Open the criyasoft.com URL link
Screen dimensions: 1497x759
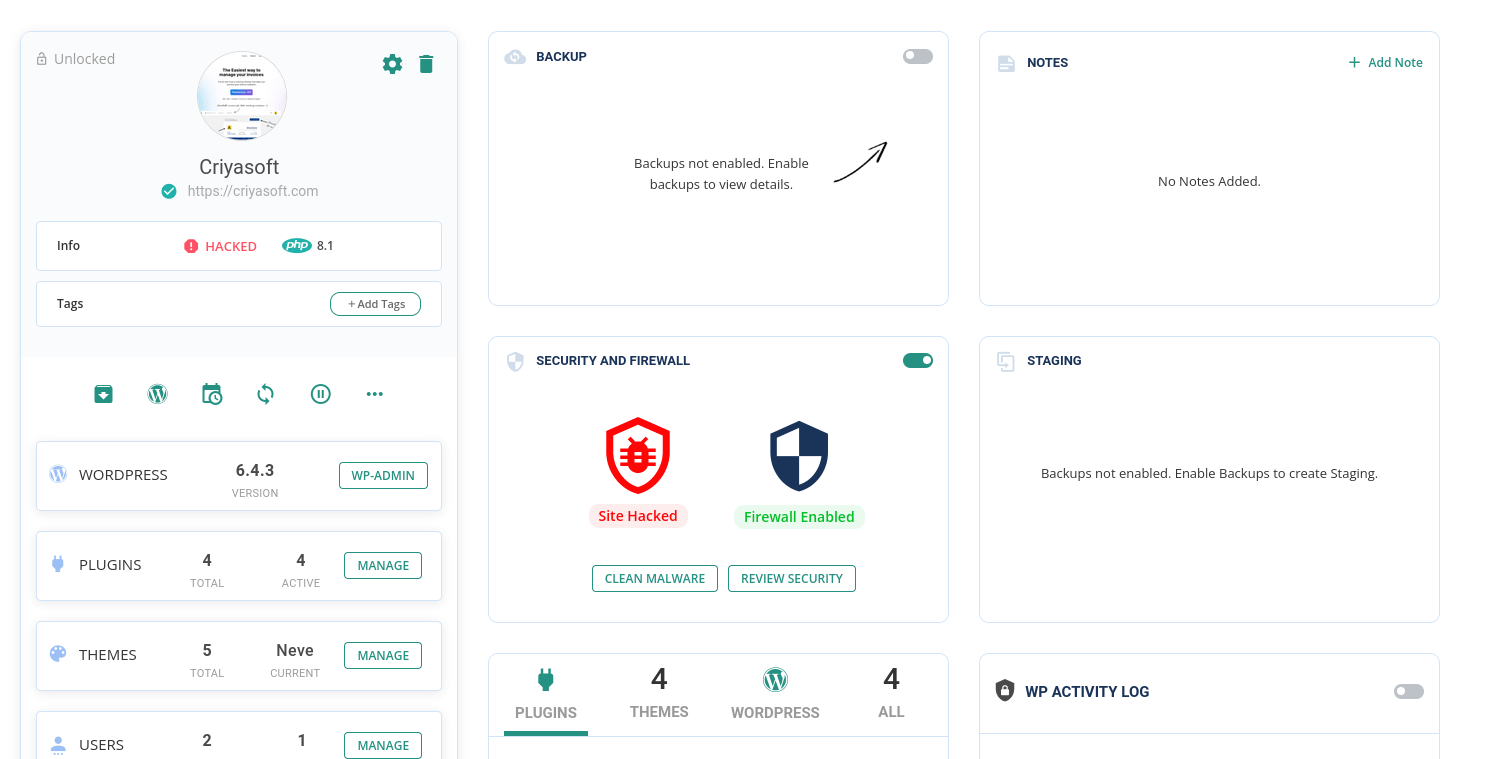pos(252,191)
